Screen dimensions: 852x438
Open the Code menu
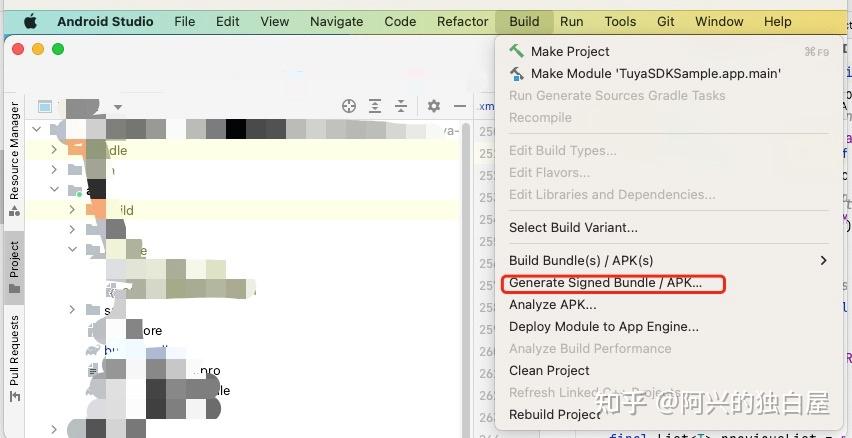pyautogui.click(x=400, y=22)
